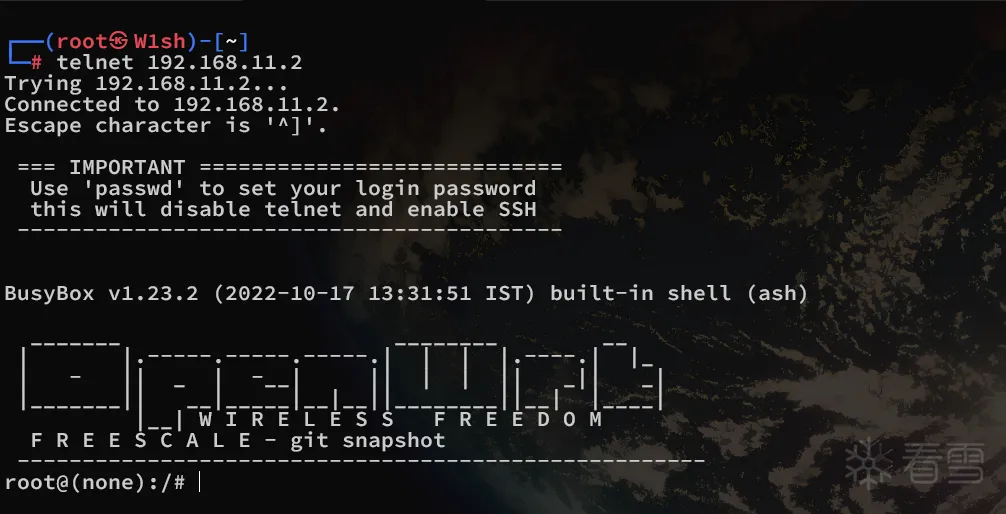
Task: Click the BusyBox v1.23.2 version text
Action: pos(101,294)
